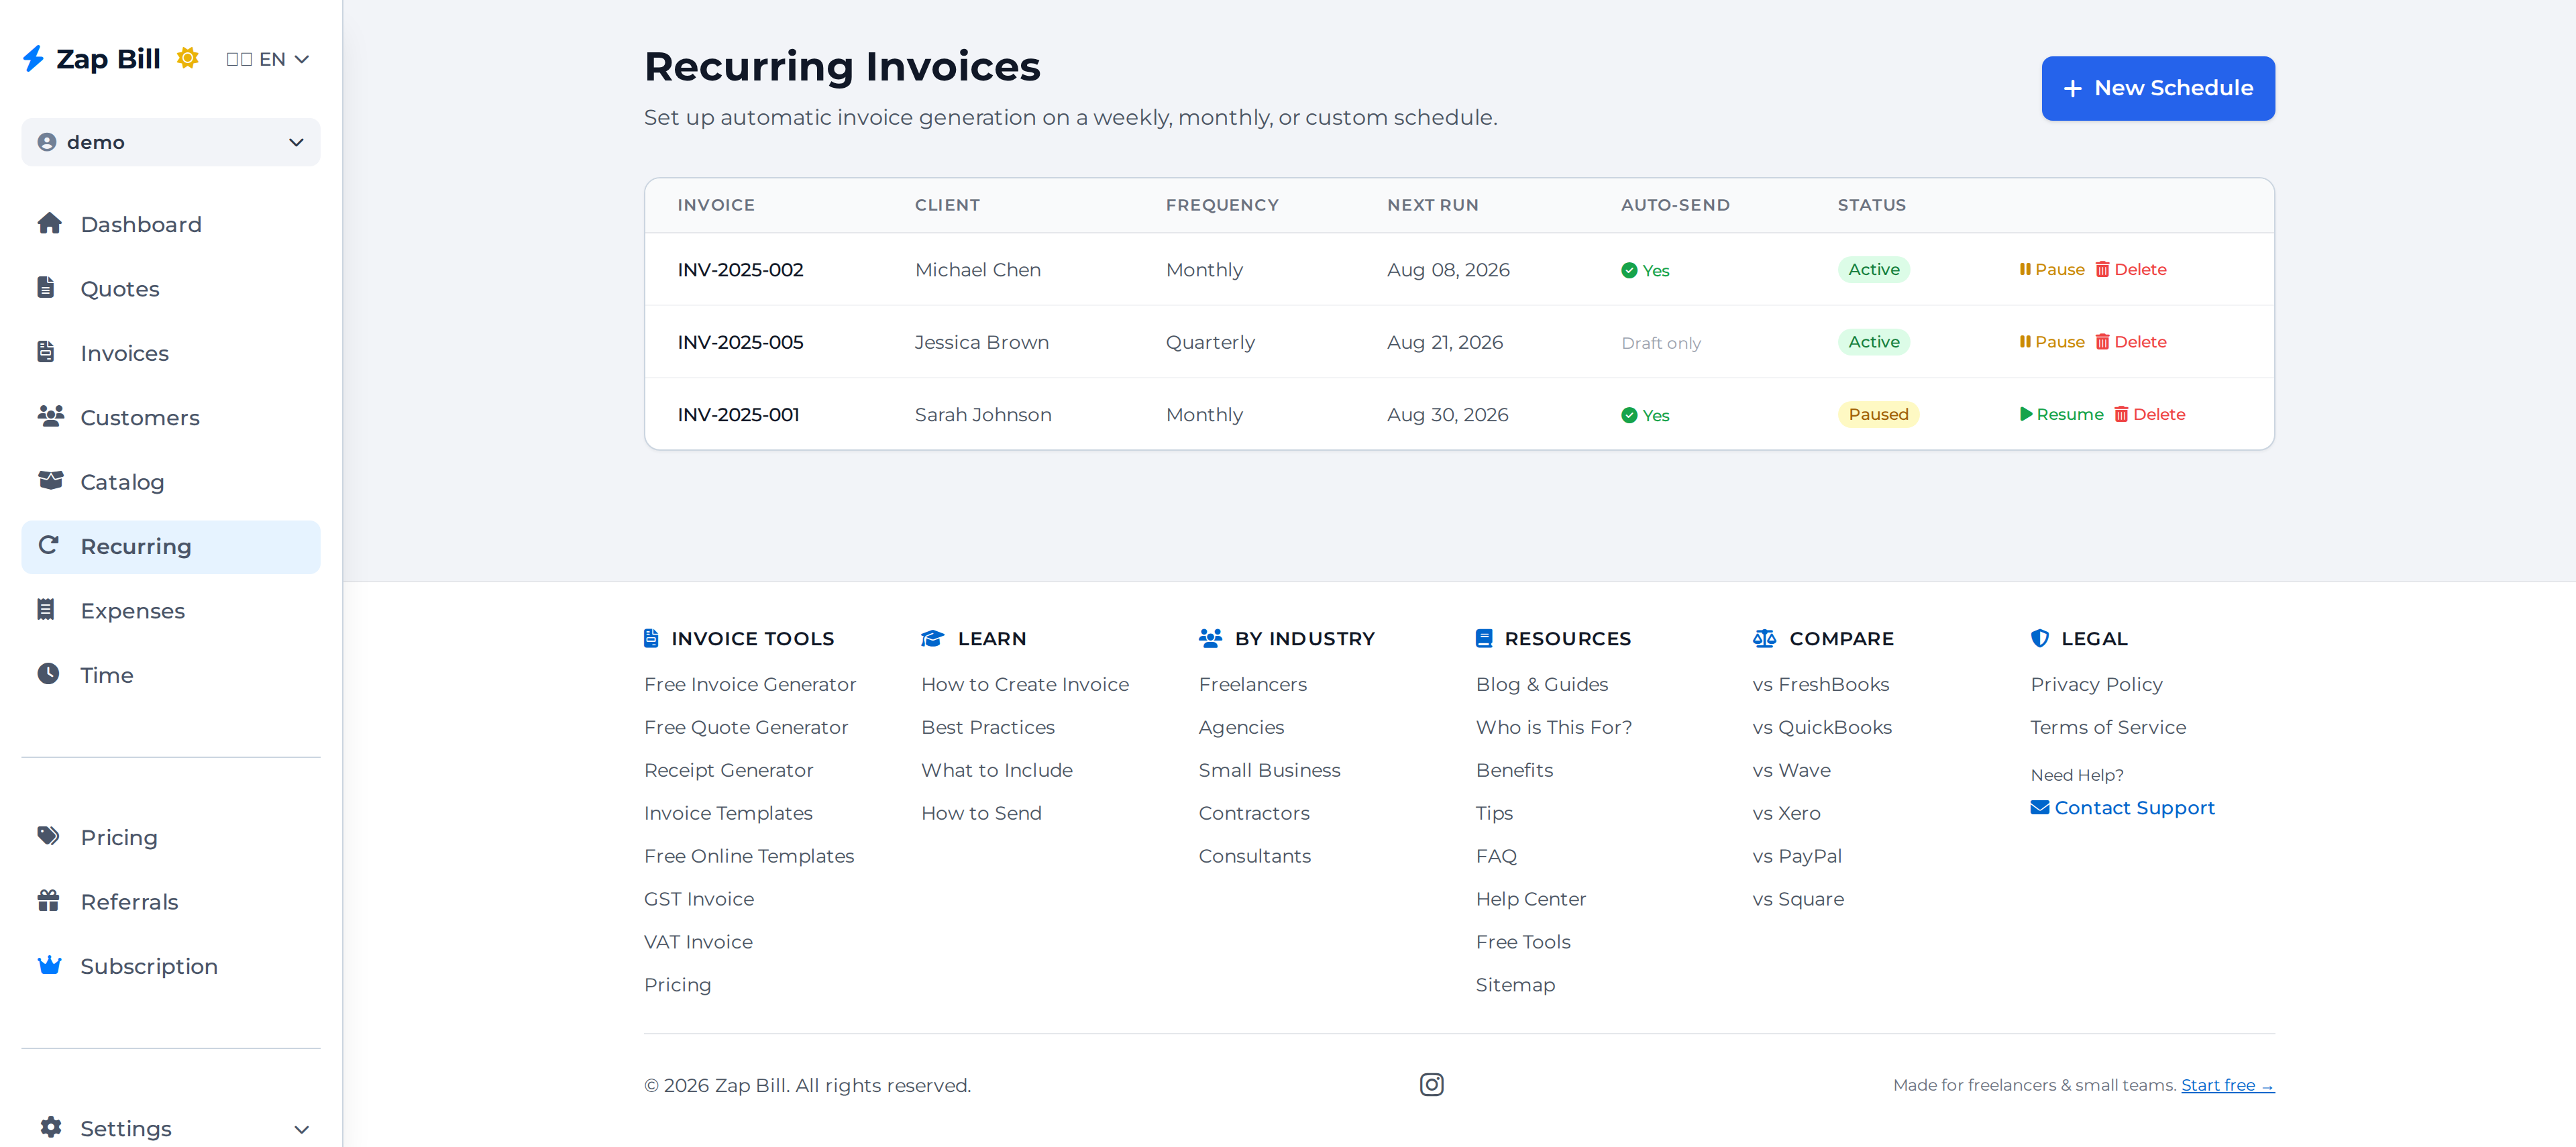
Task: Delete the INV-2025-002 schedule
Action: [x=2130, y=269]
